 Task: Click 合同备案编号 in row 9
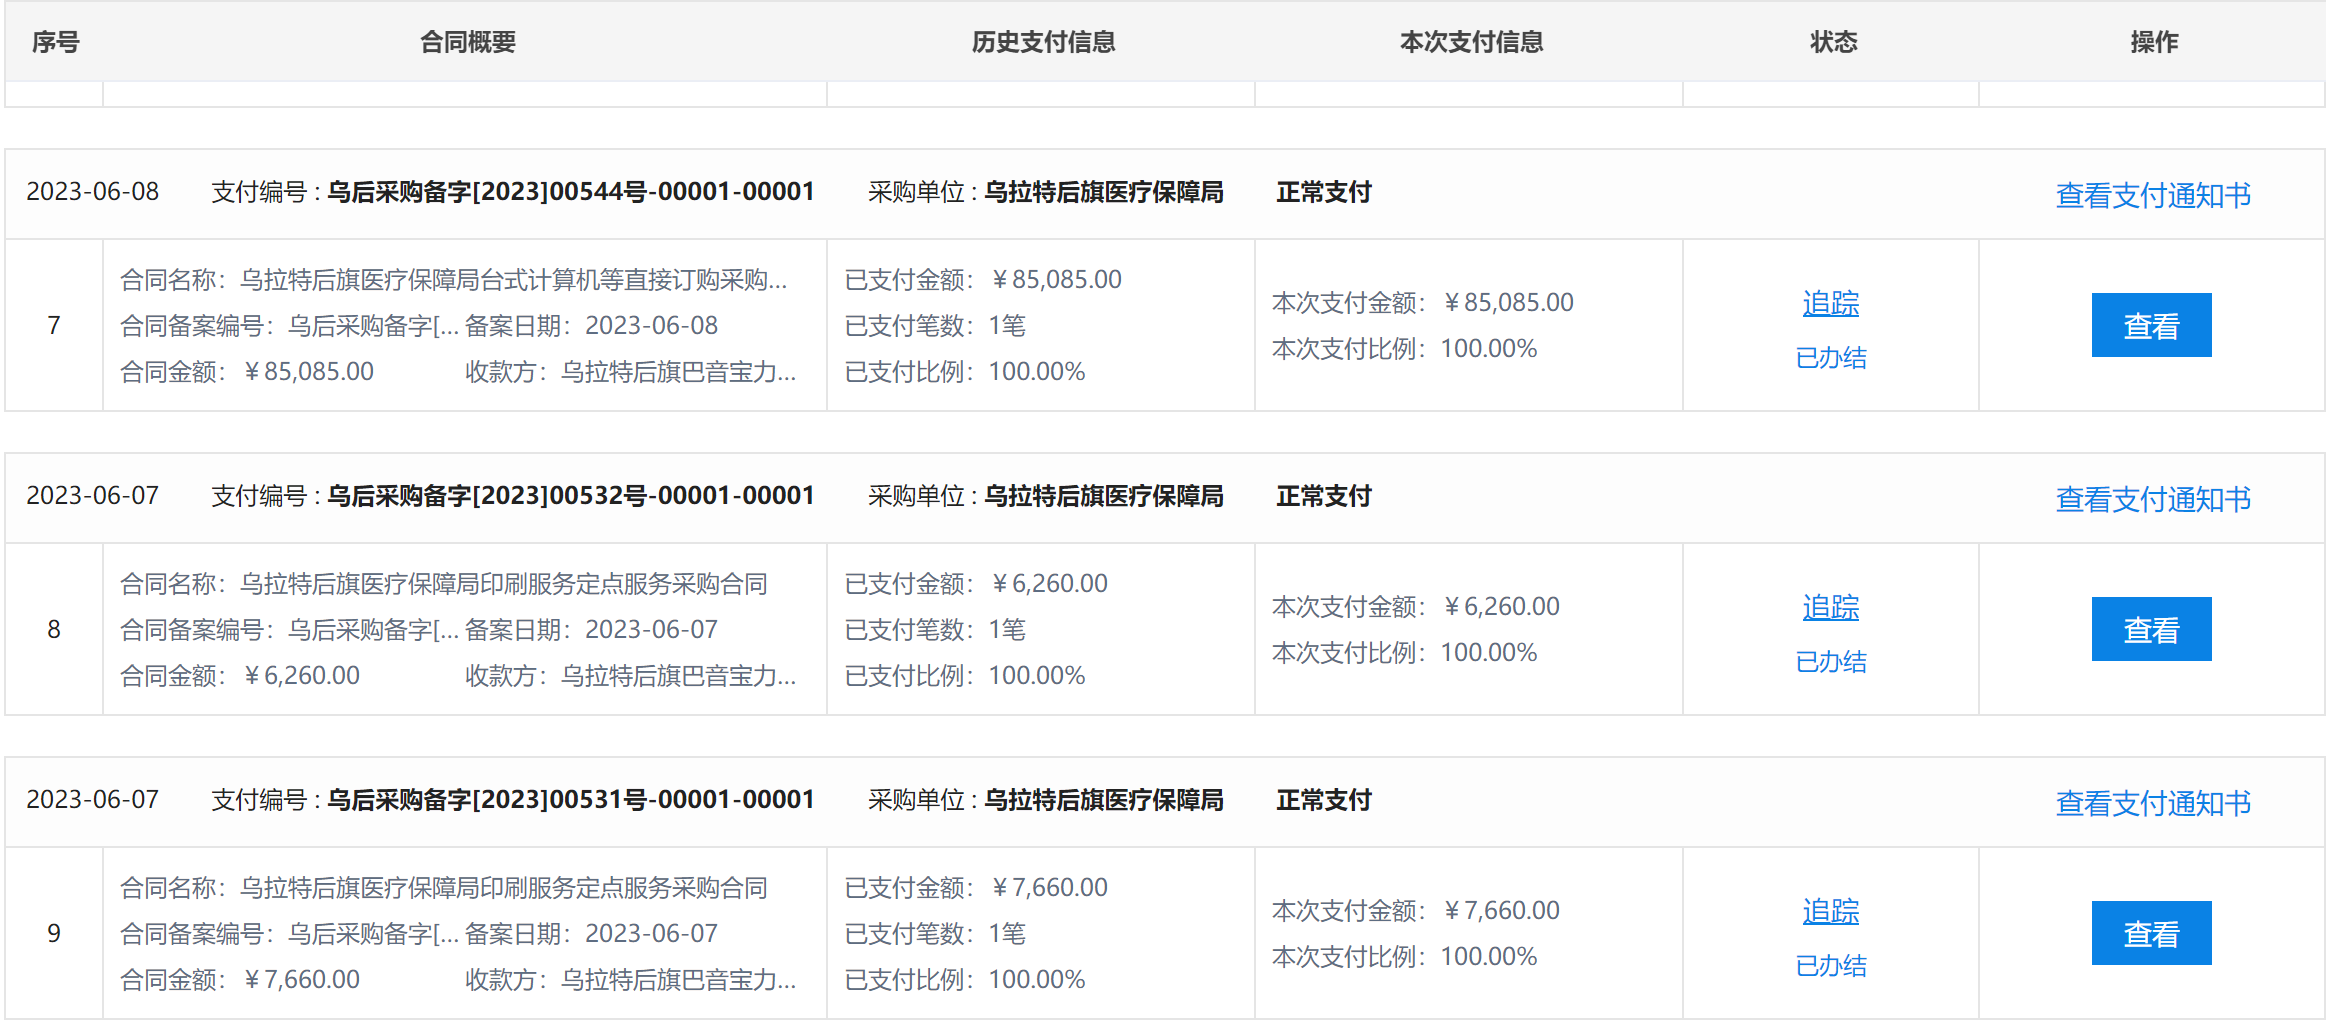(x=289, y=933)
